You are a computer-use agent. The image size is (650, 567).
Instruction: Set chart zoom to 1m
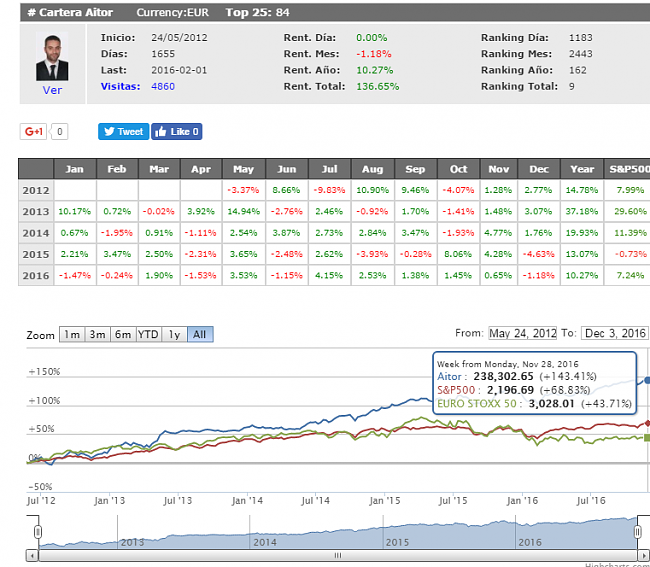pyautogui.click(x=72, y=334)
